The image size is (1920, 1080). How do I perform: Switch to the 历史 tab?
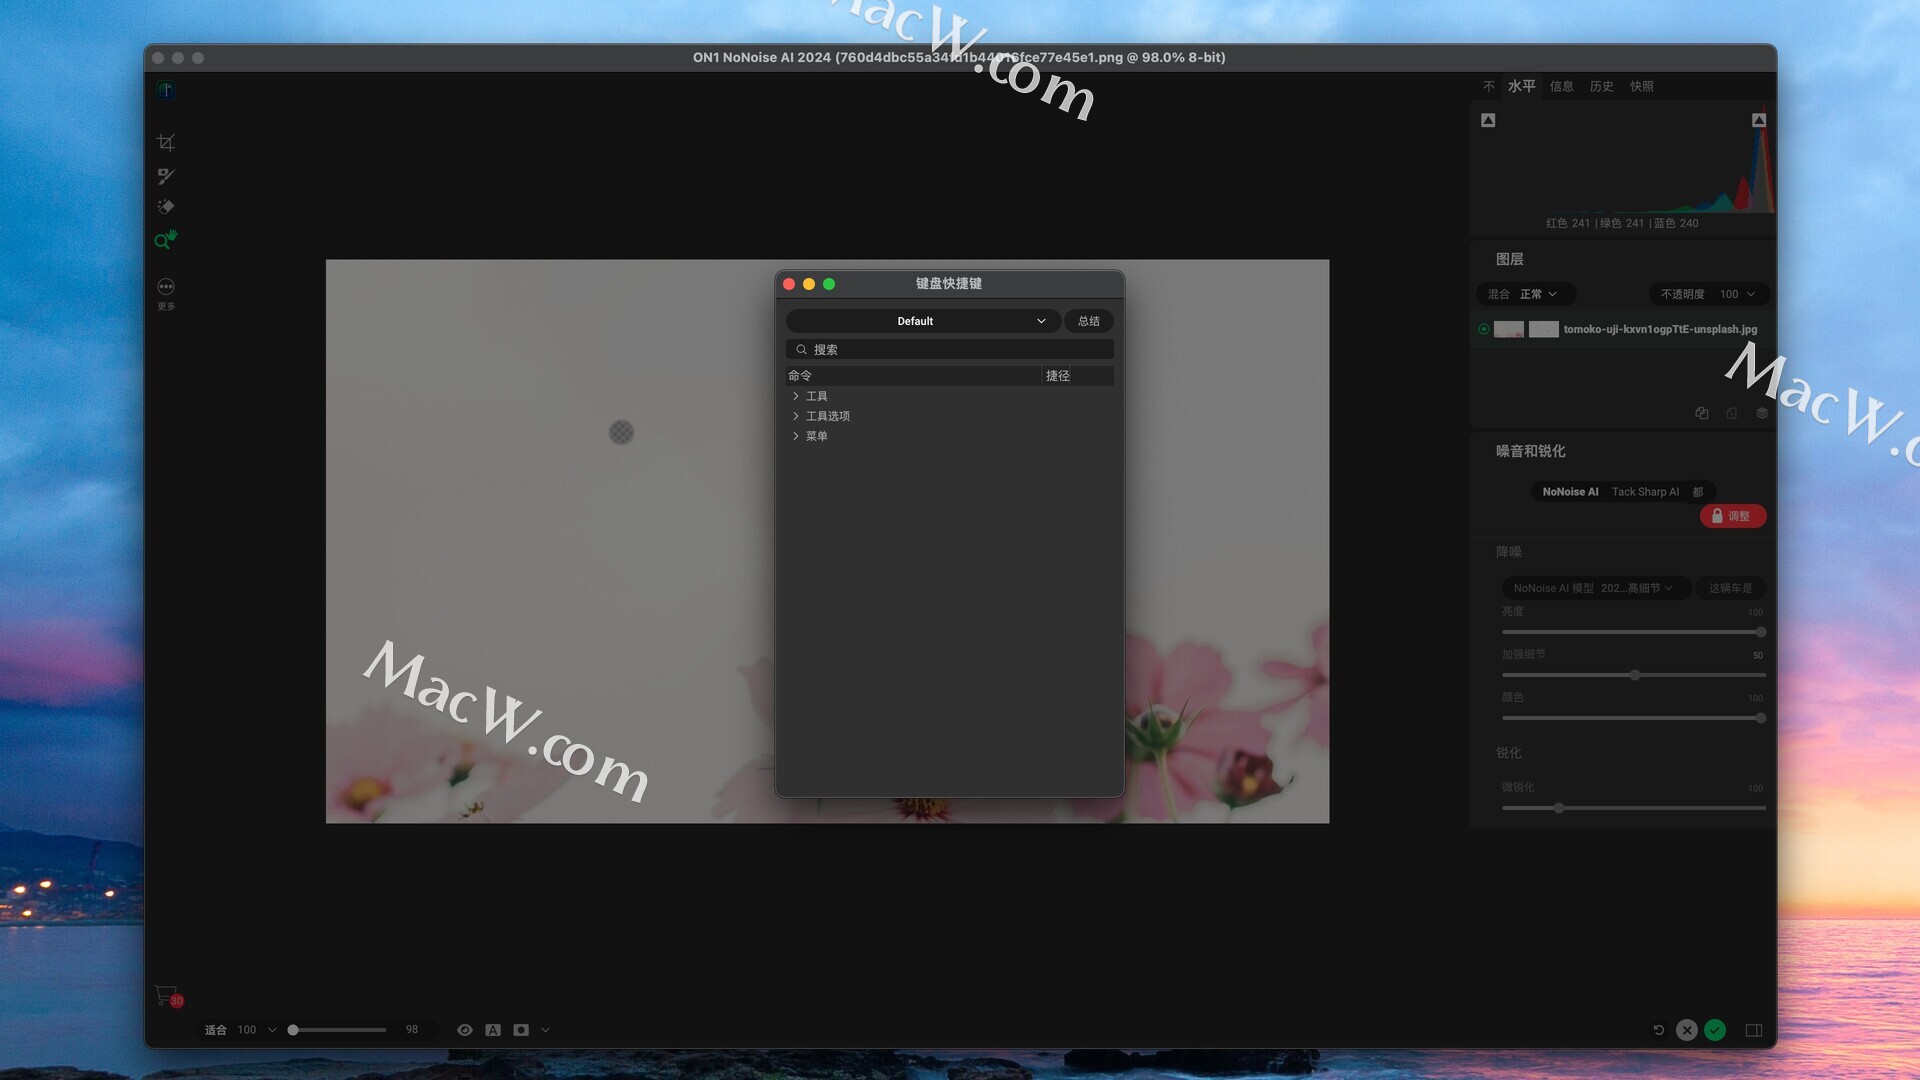pyautogui.click(x=1602, y=86)
